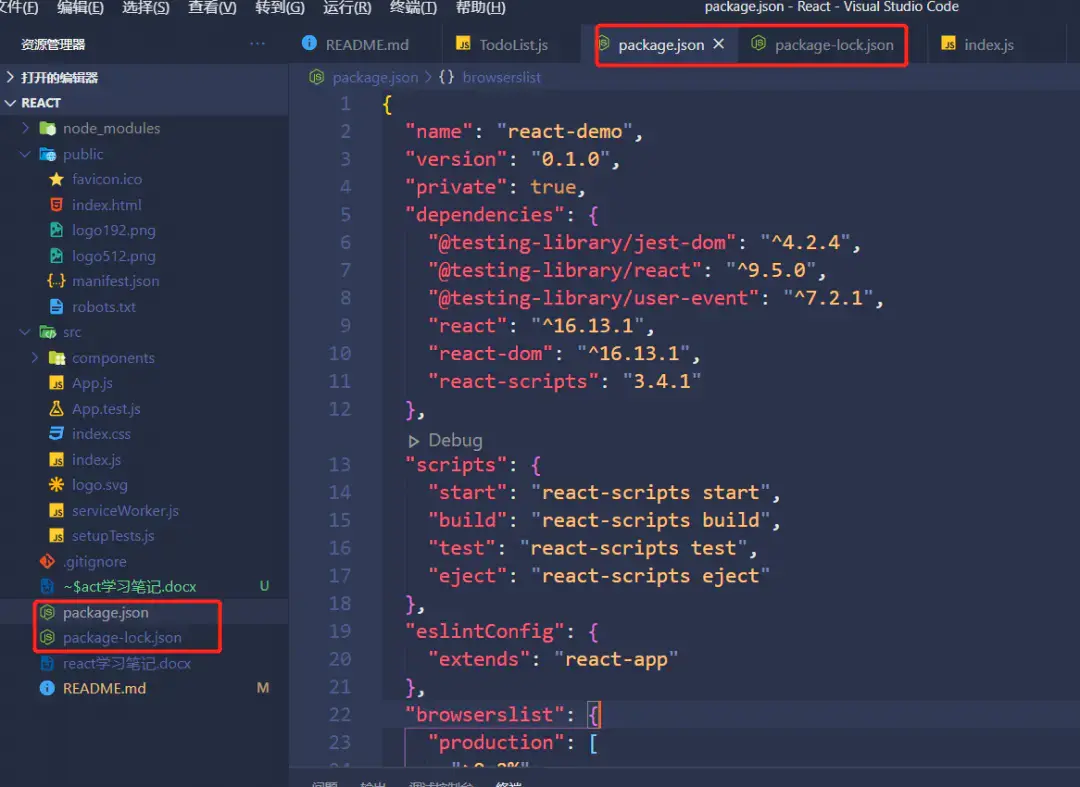Click the favicon.ico star icon
The width and height of the screenshot is (1080, 787).
[56, 179]
